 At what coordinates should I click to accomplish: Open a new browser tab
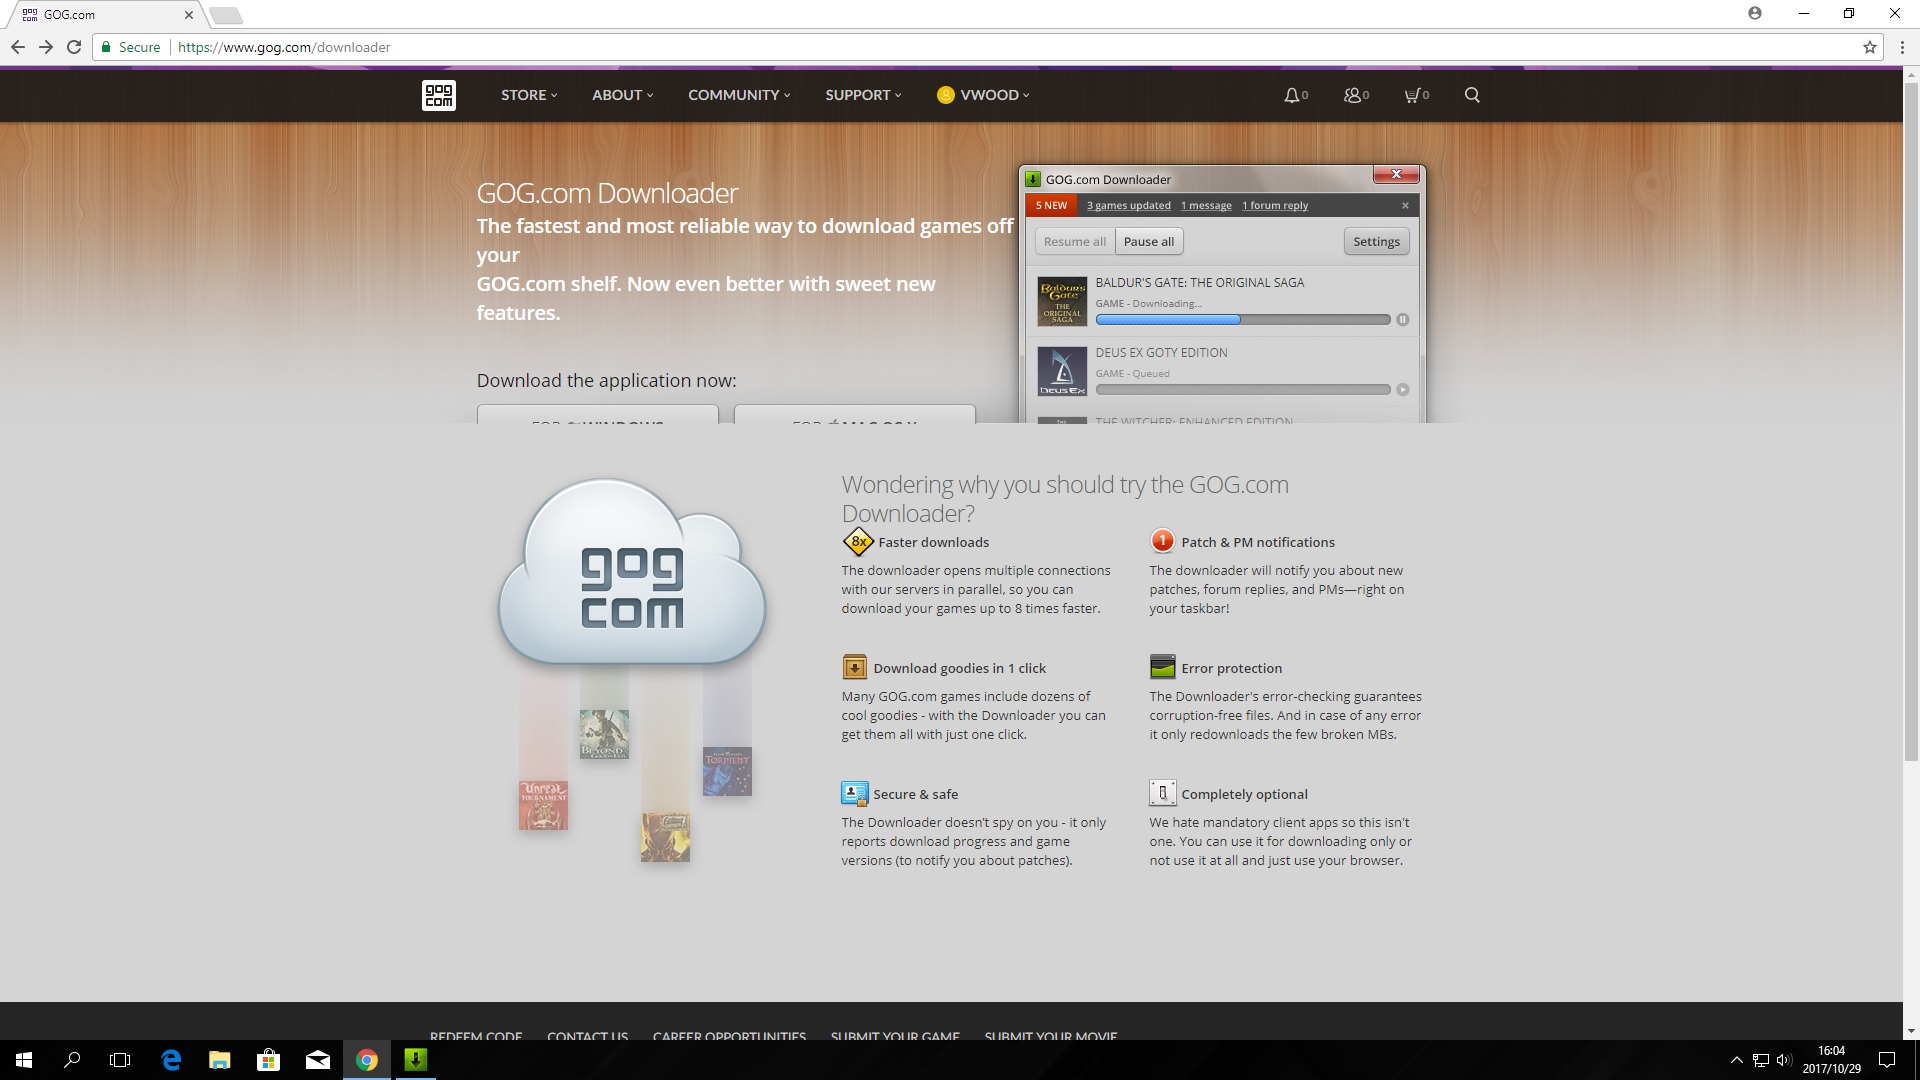(x=227, y=15)
